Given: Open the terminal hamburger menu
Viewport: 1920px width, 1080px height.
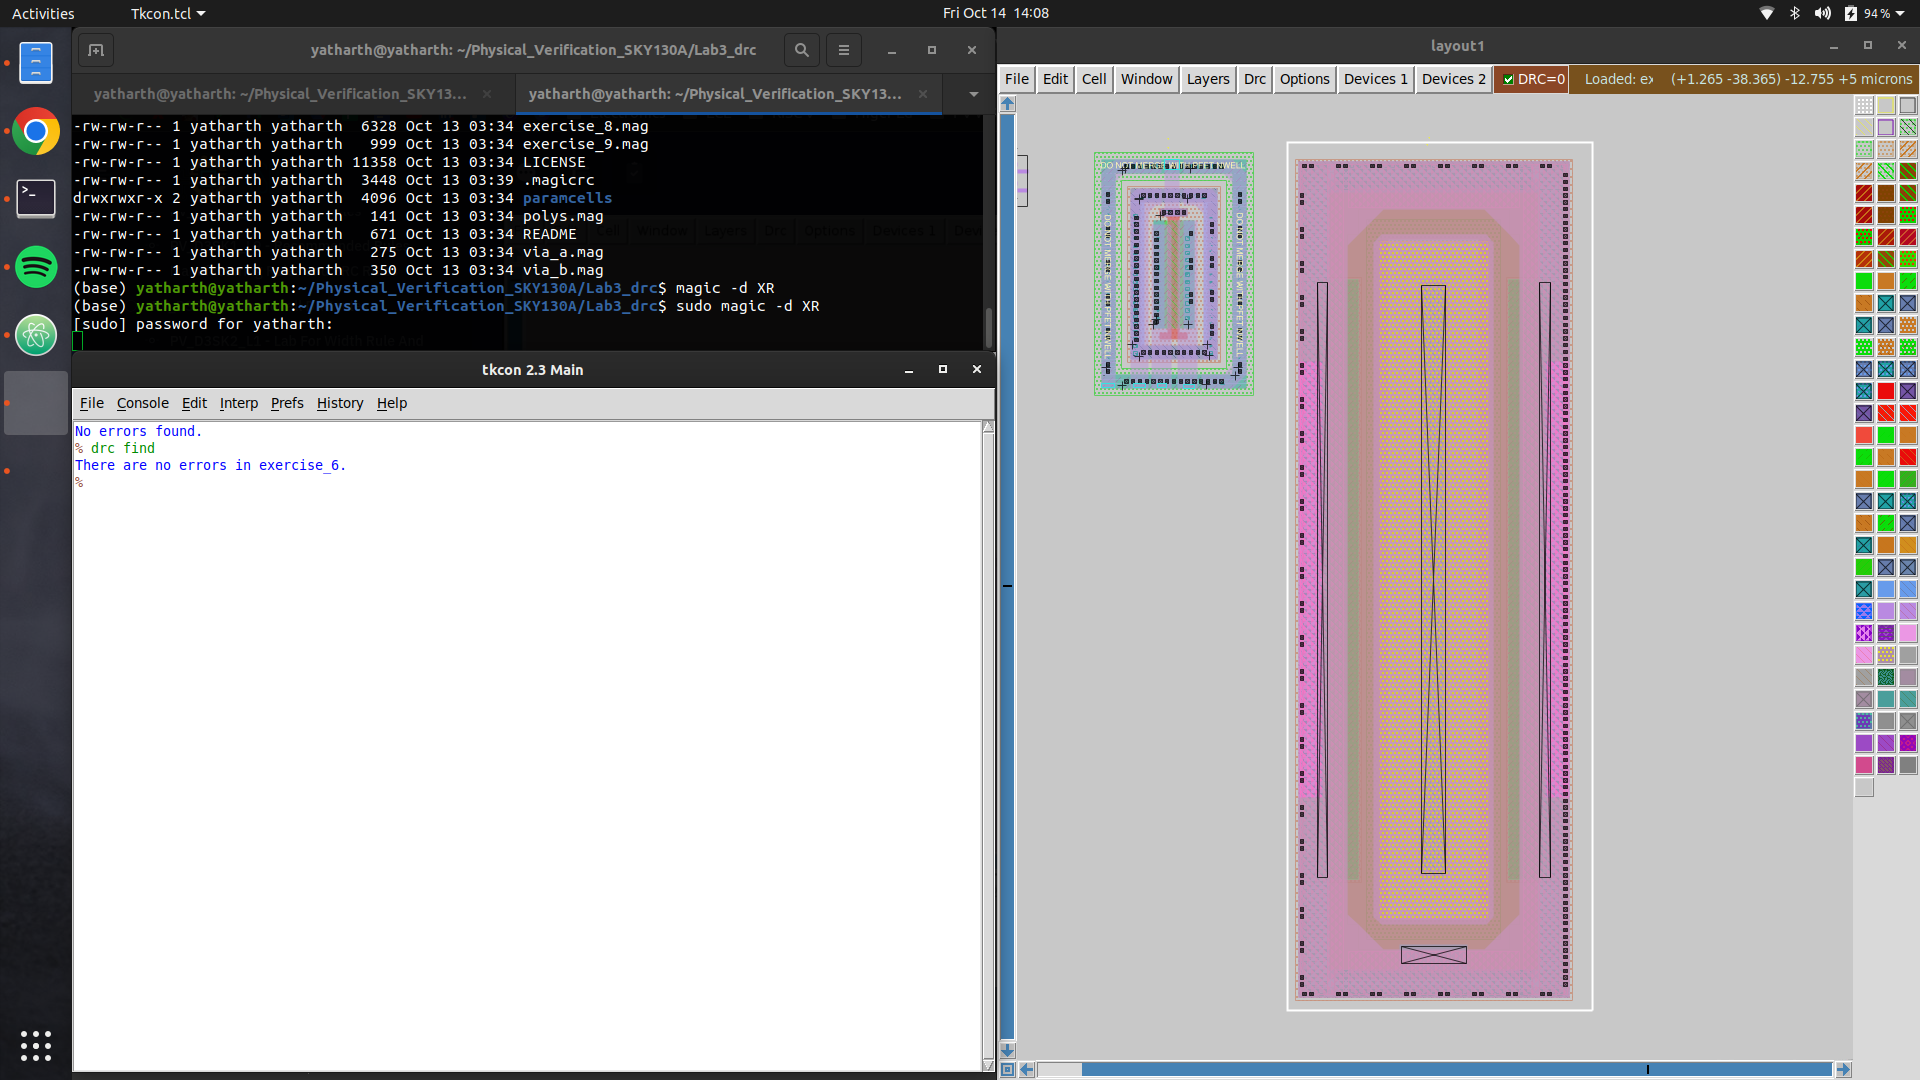Looking at the screenshot, I should point(844,50).
